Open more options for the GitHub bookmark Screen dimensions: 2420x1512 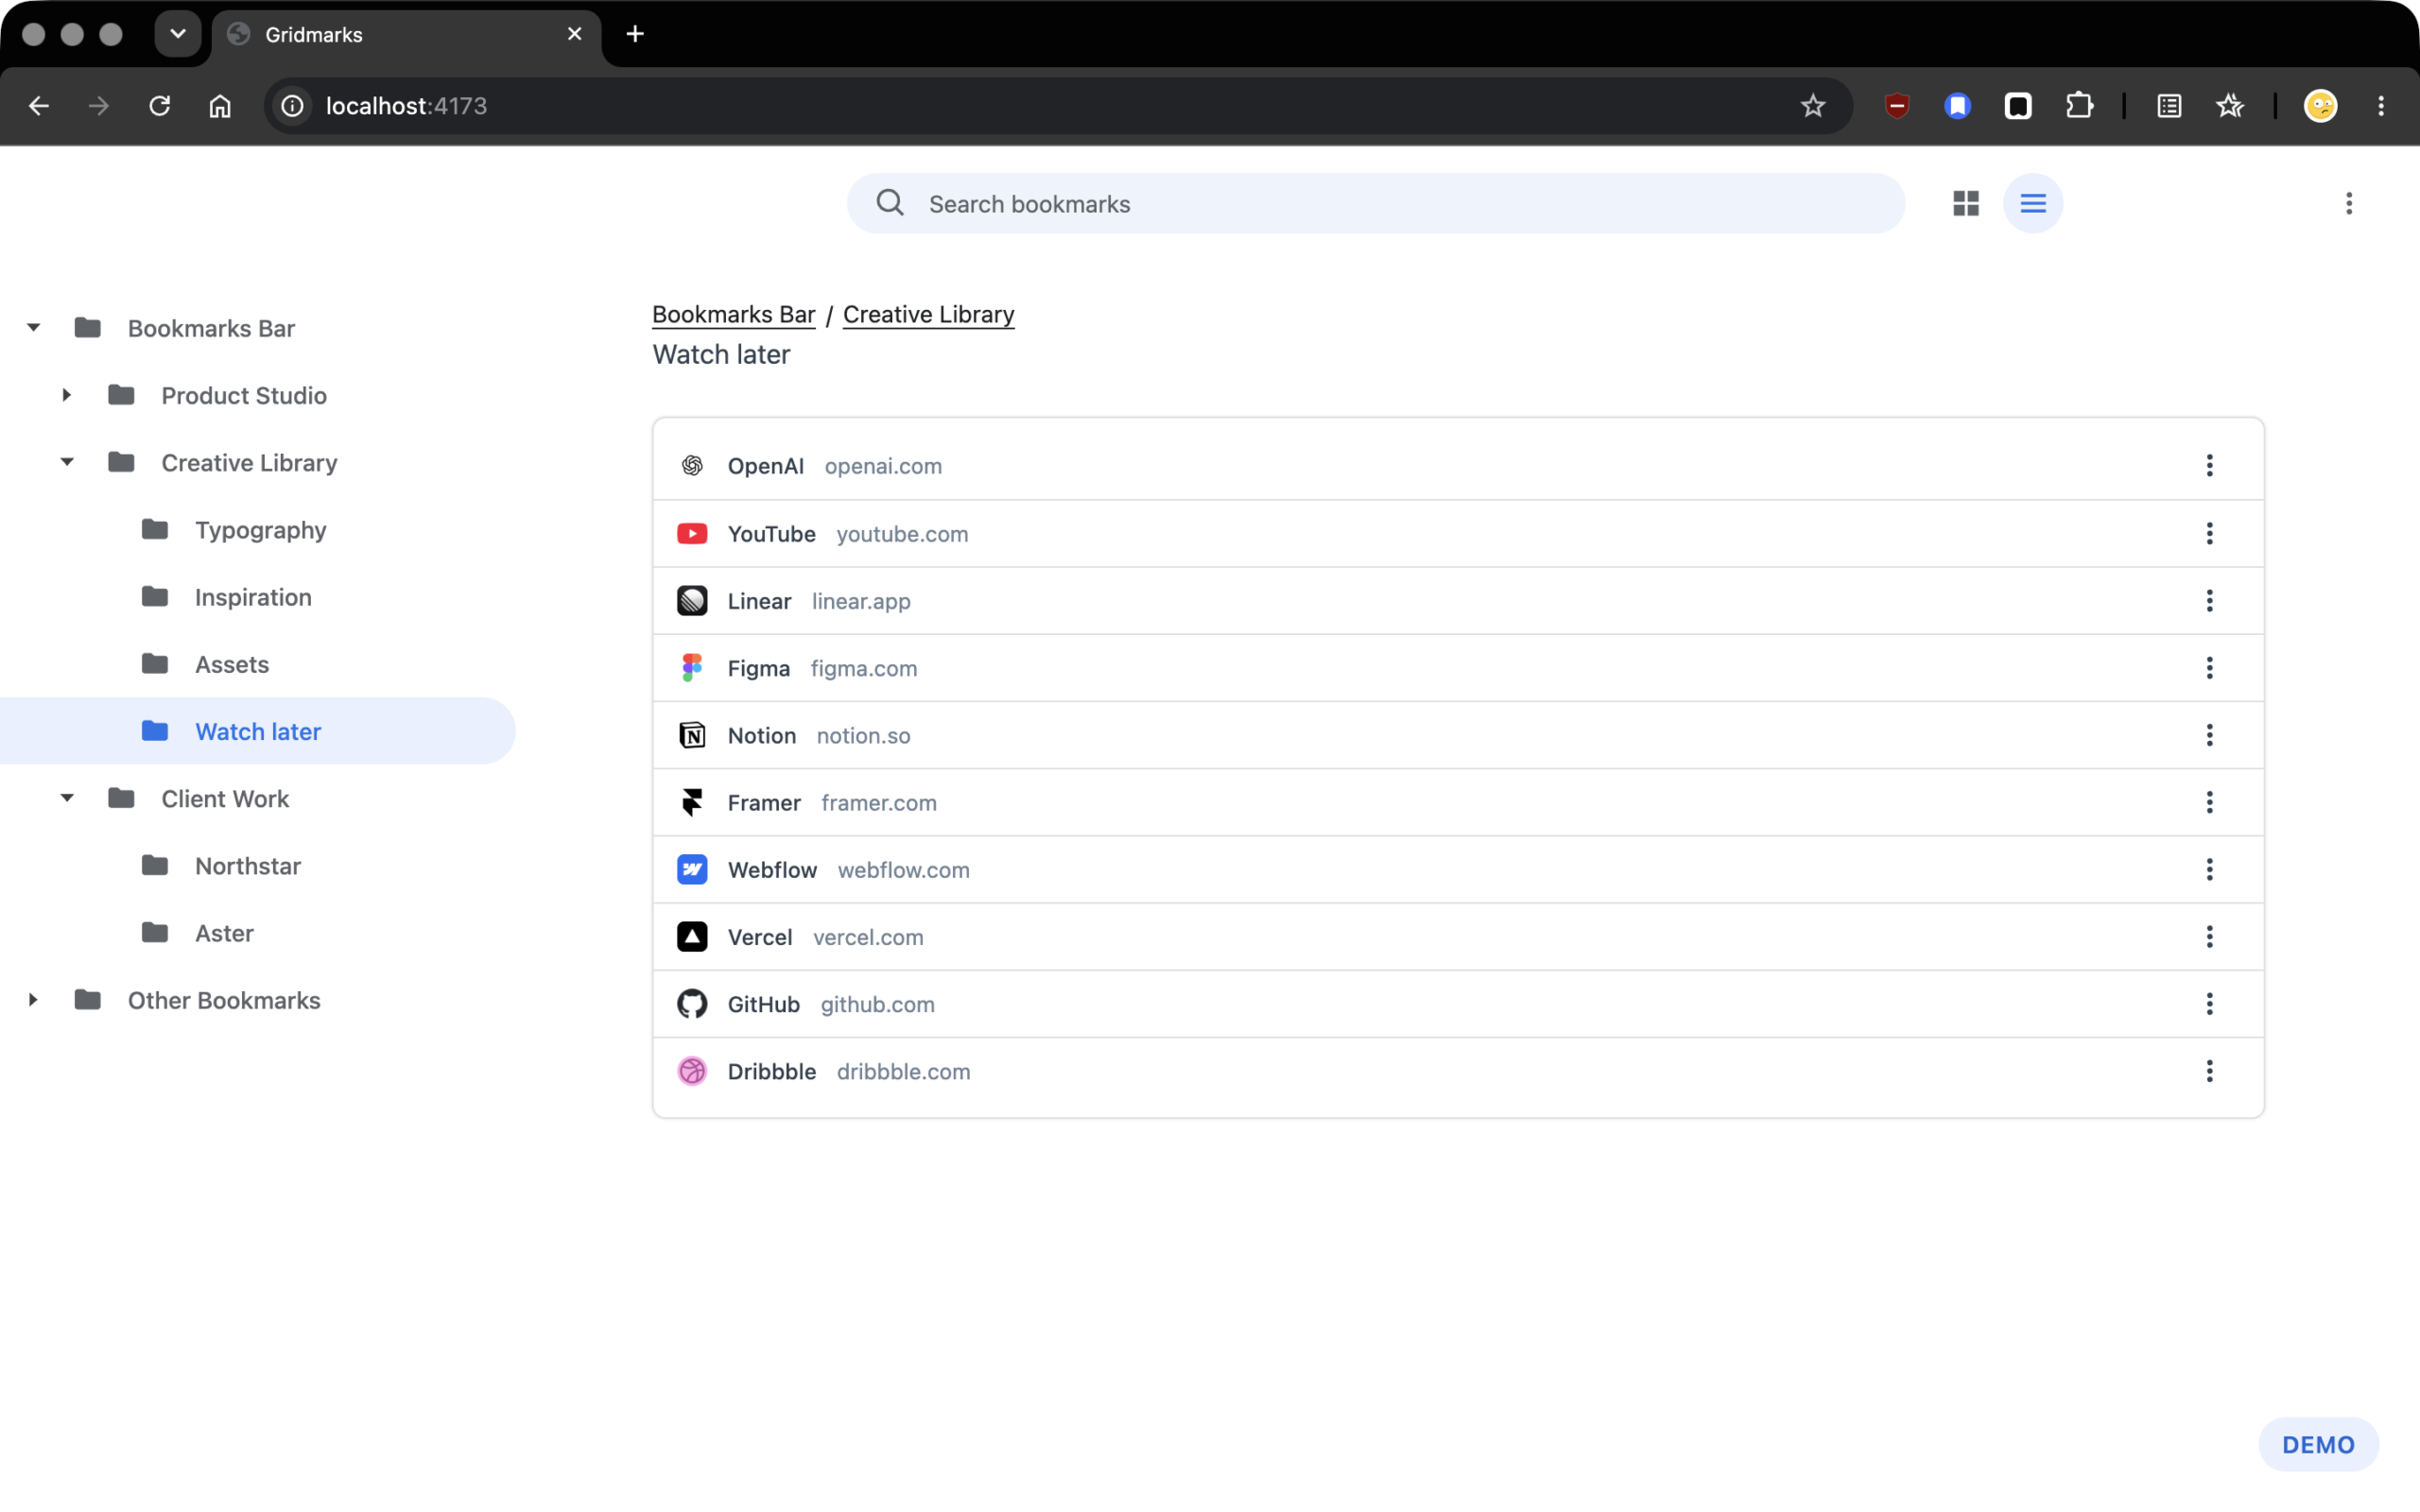[x=2209, y=1004]
